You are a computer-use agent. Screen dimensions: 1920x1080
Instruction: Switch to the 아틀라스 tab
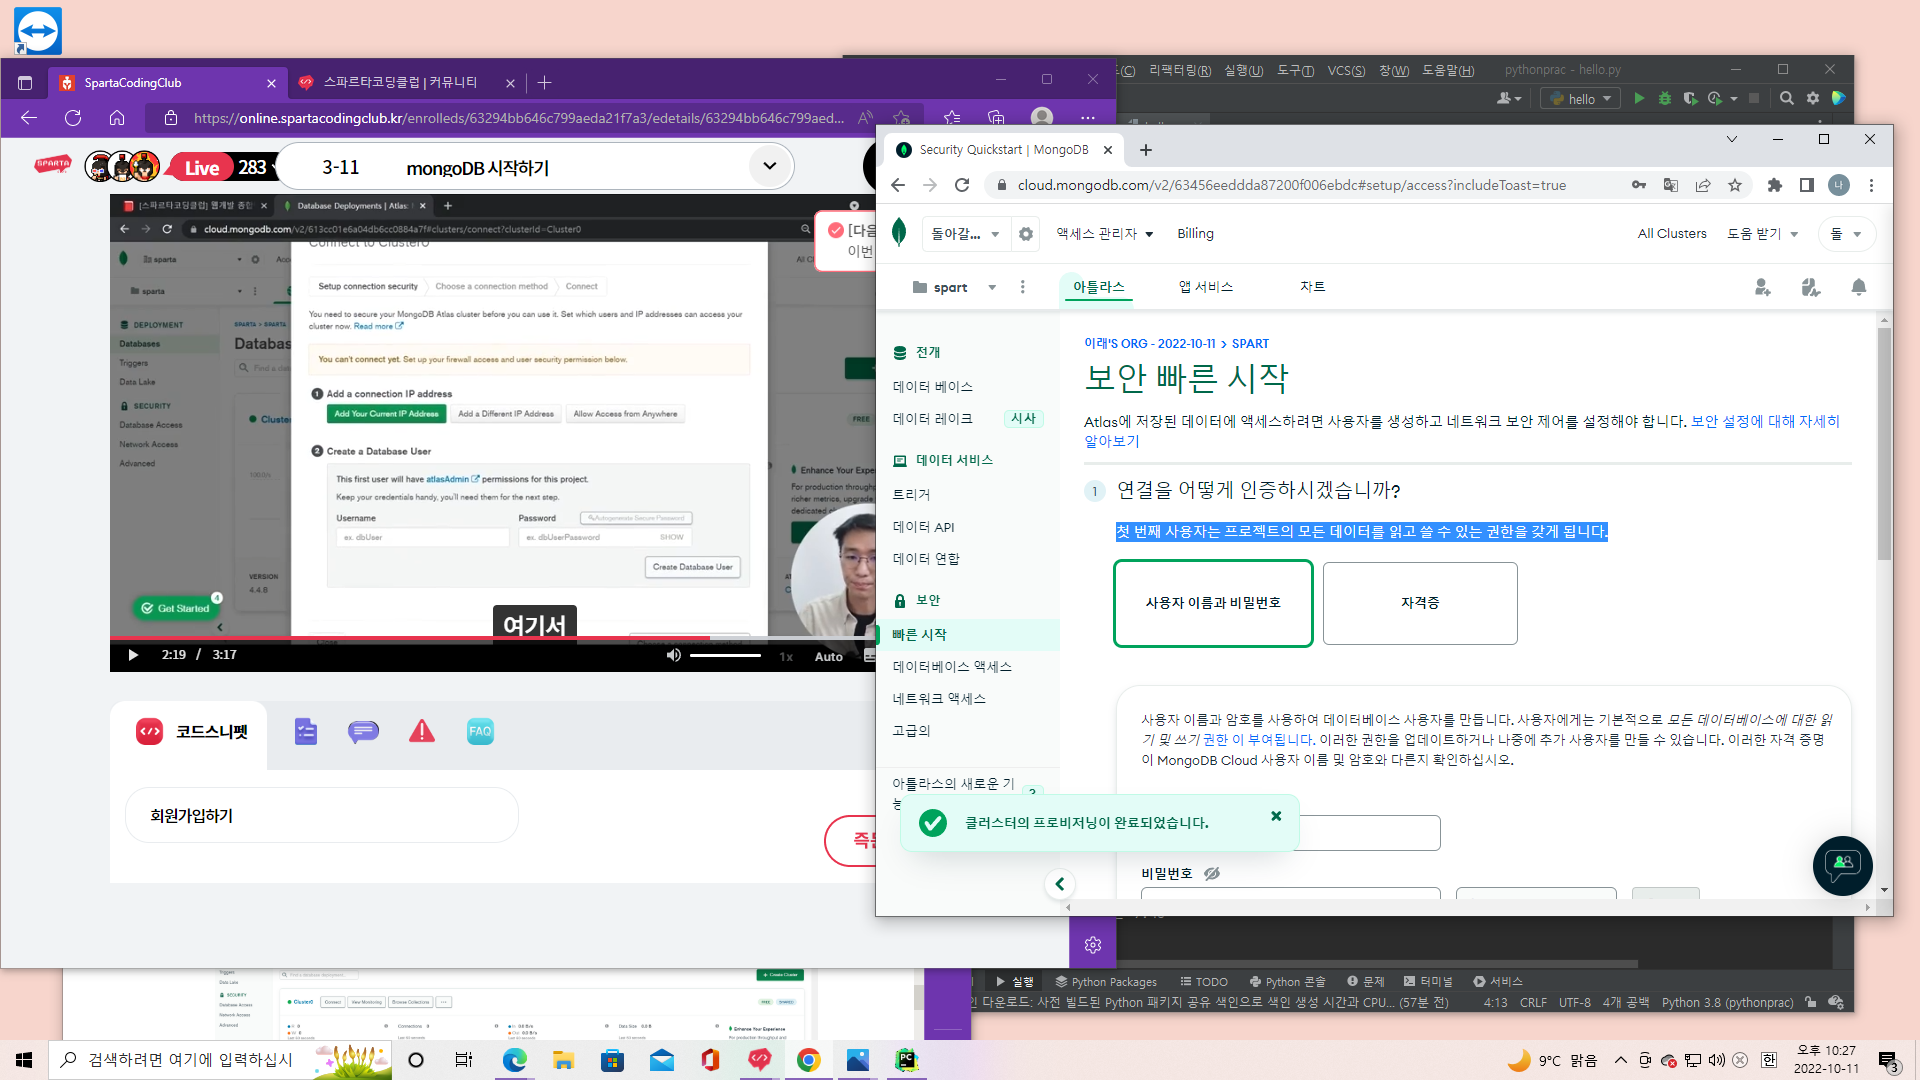[x=1098, y=287]
